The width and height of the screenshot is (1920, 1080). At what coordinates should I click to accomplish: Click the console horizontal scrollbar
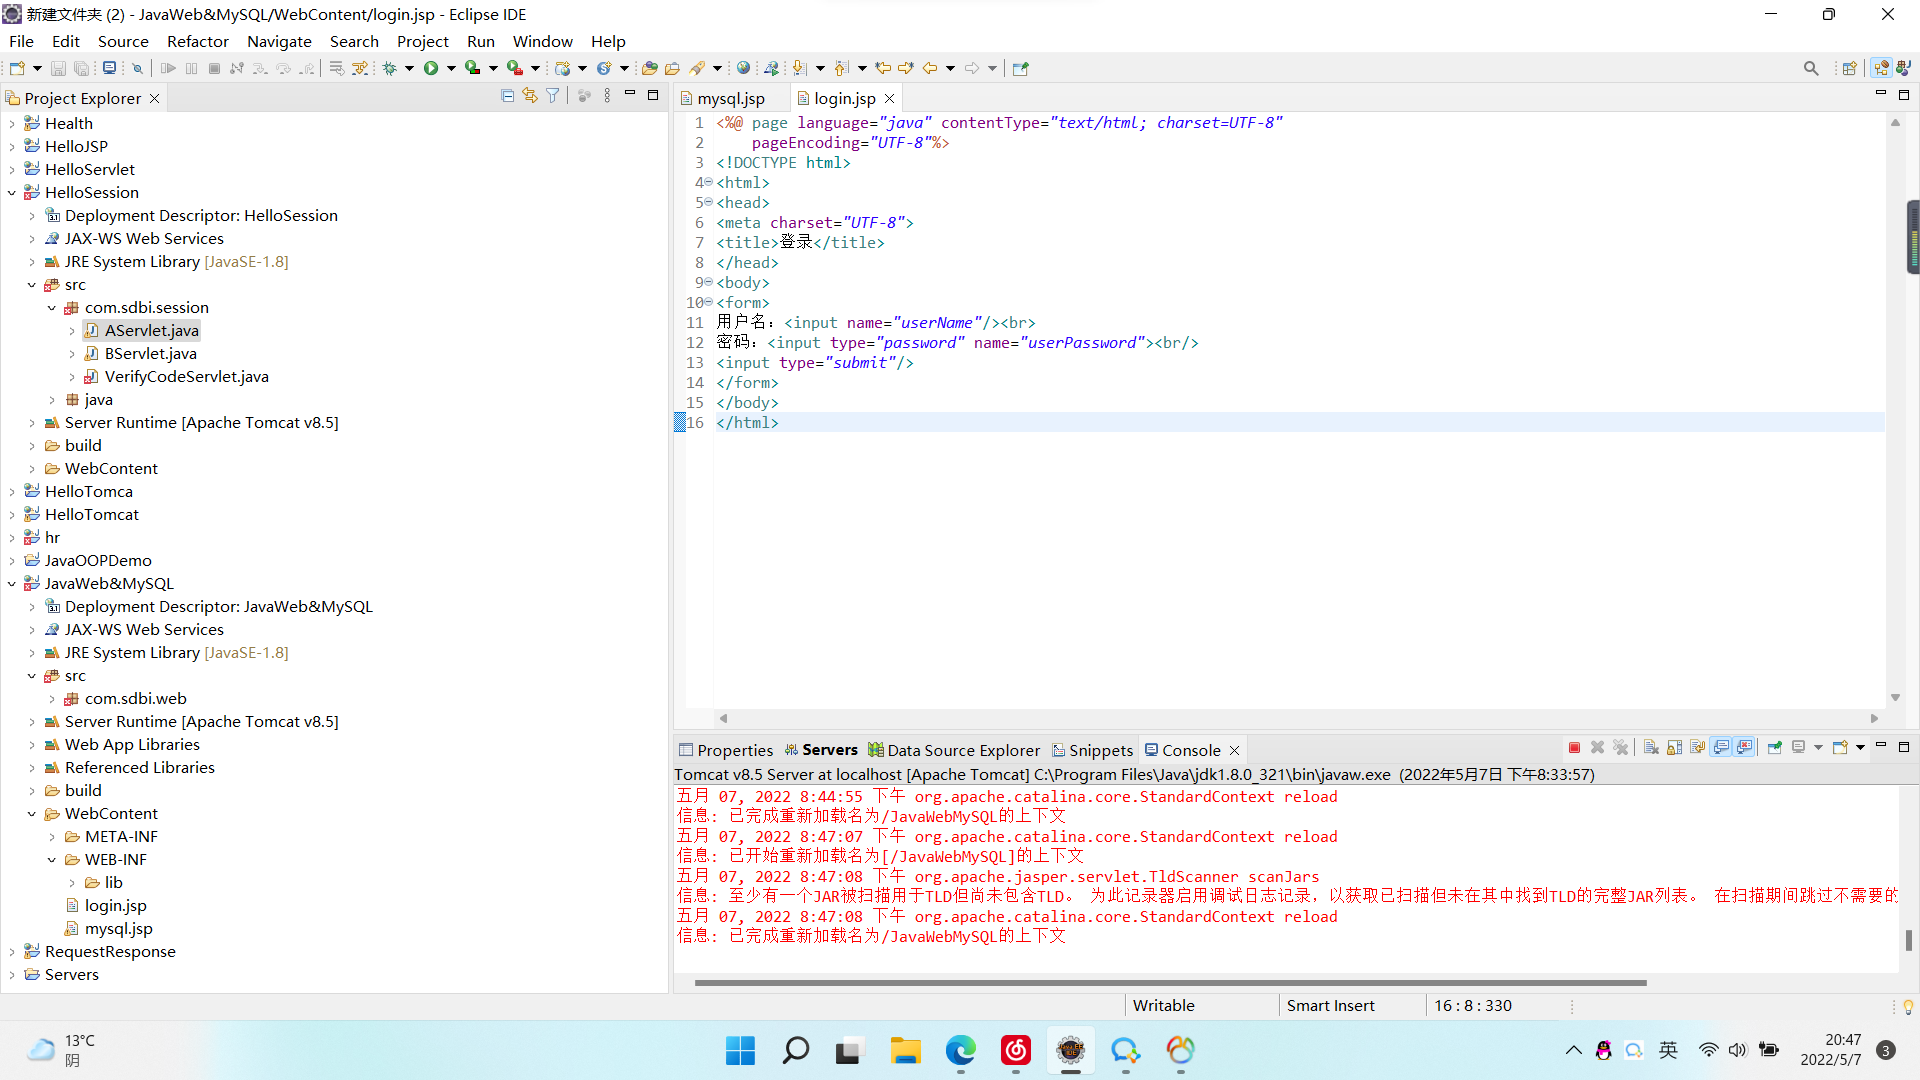point(1170,983)
